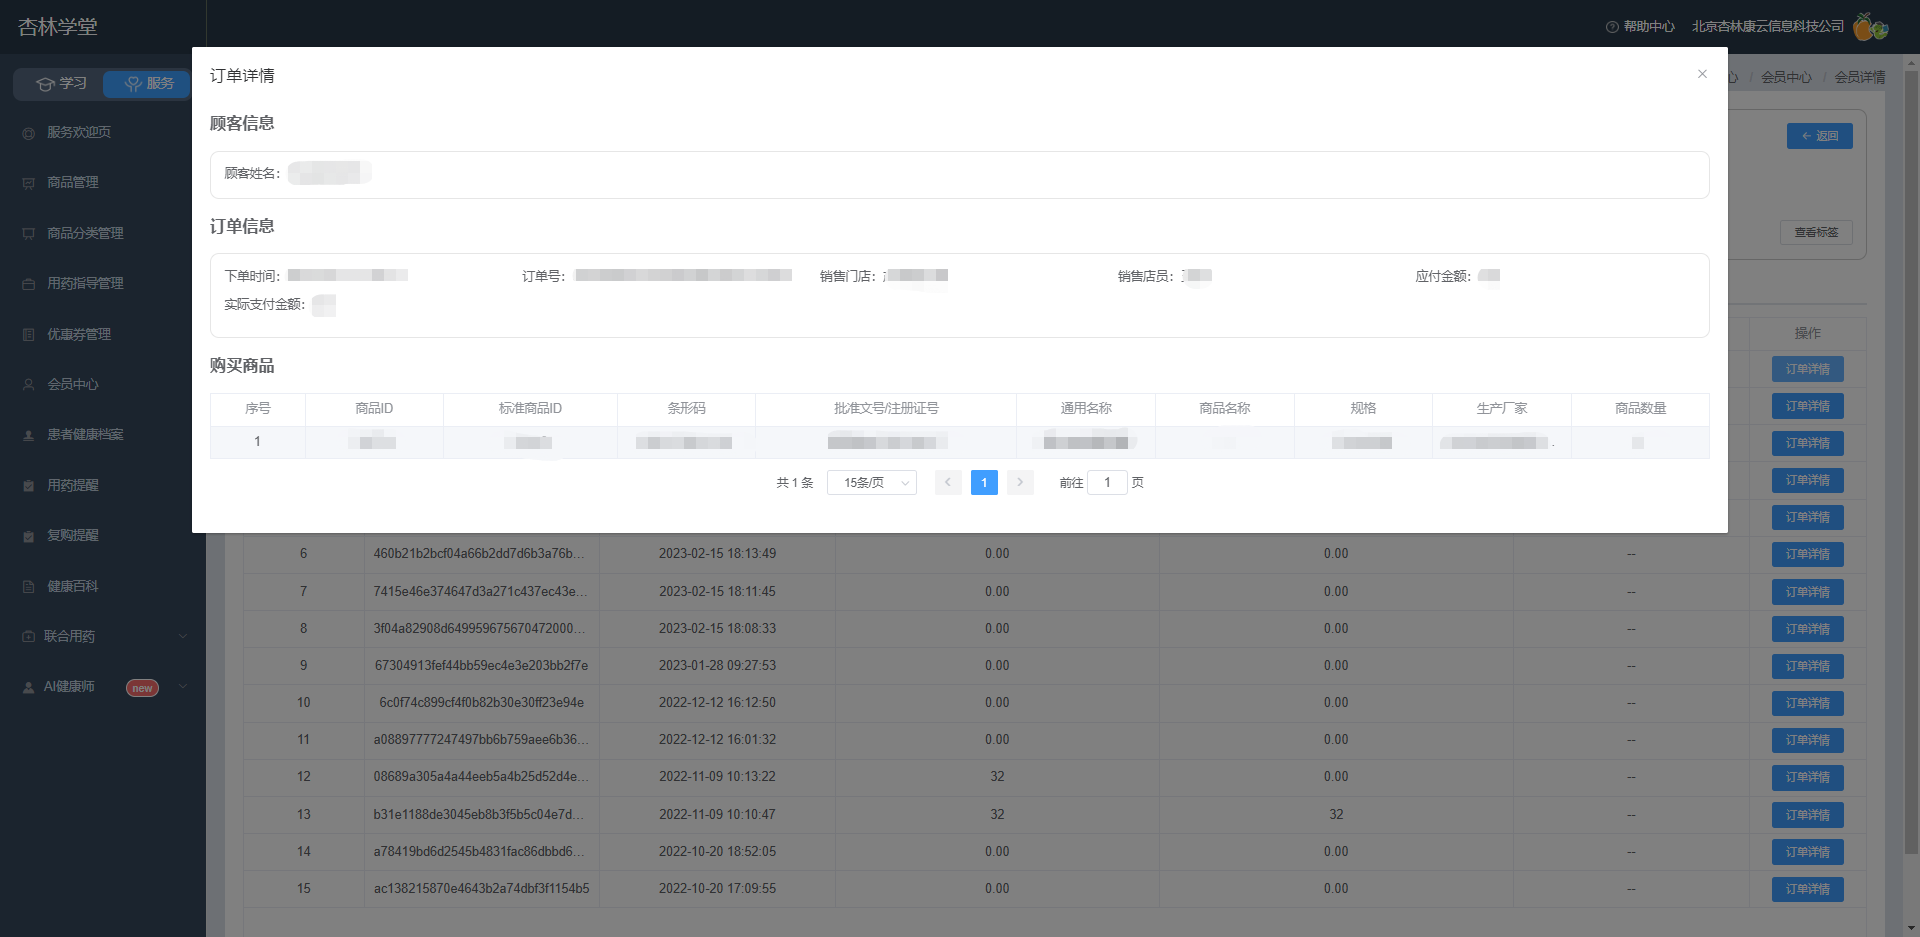Click the 复购提醒 sidebar icon

[x=29, y=536]
